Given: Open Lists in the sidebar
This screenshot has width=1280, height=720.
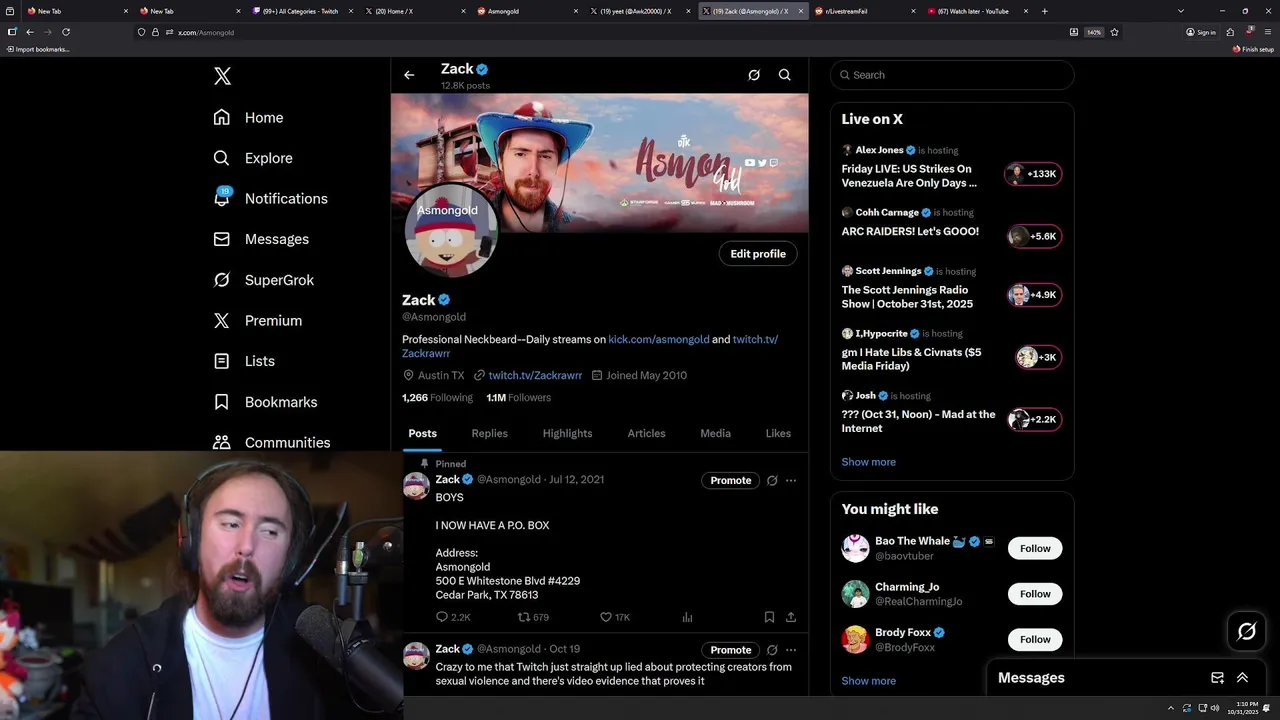Looking at the screenshot, I should pyautogui.click(x=244, y=361).
